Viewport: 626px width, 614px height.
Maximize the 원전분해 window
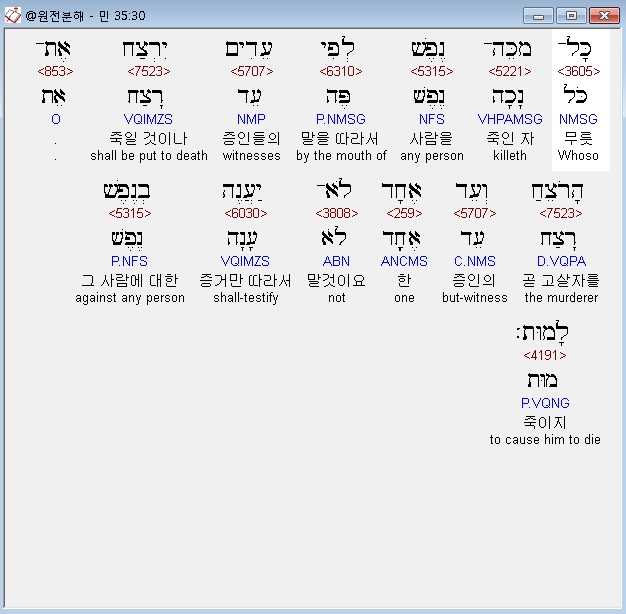click(571, 16)
